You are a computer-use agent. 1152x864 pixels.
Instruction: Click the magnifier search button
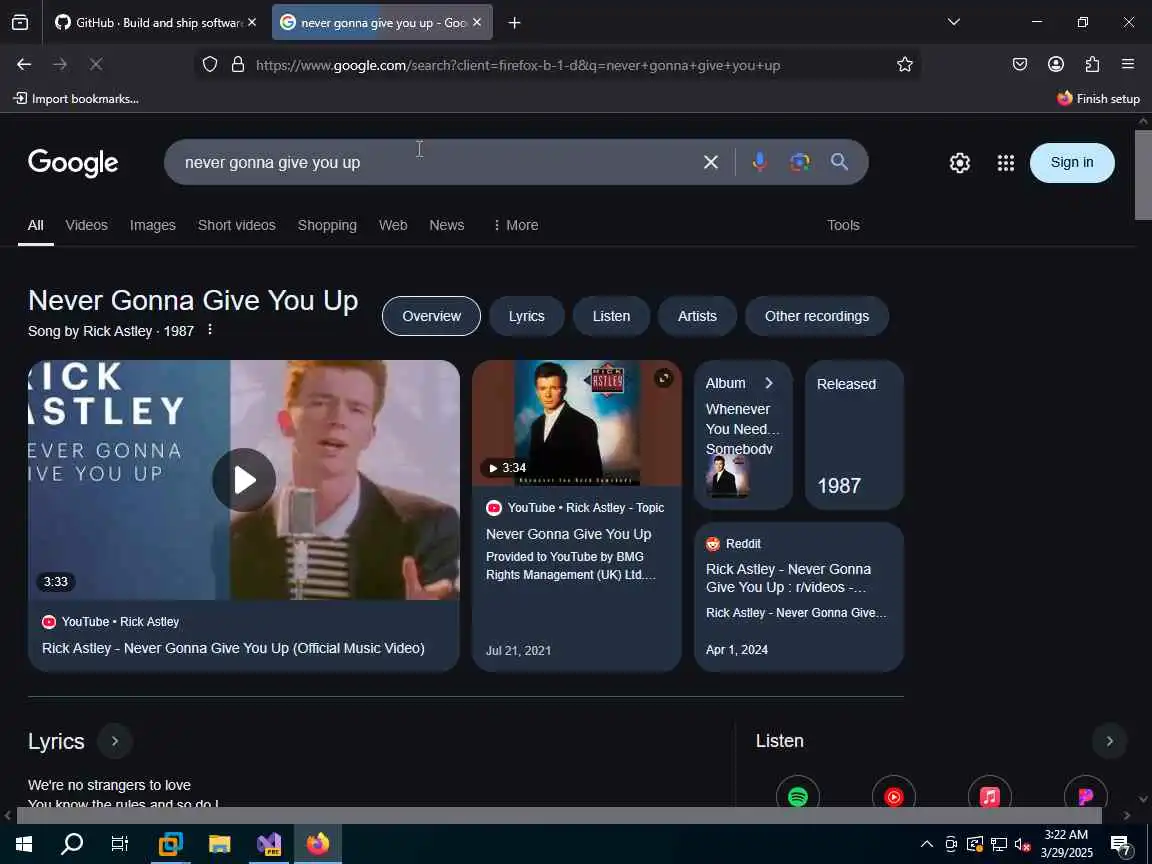click(x=840, y=162)
